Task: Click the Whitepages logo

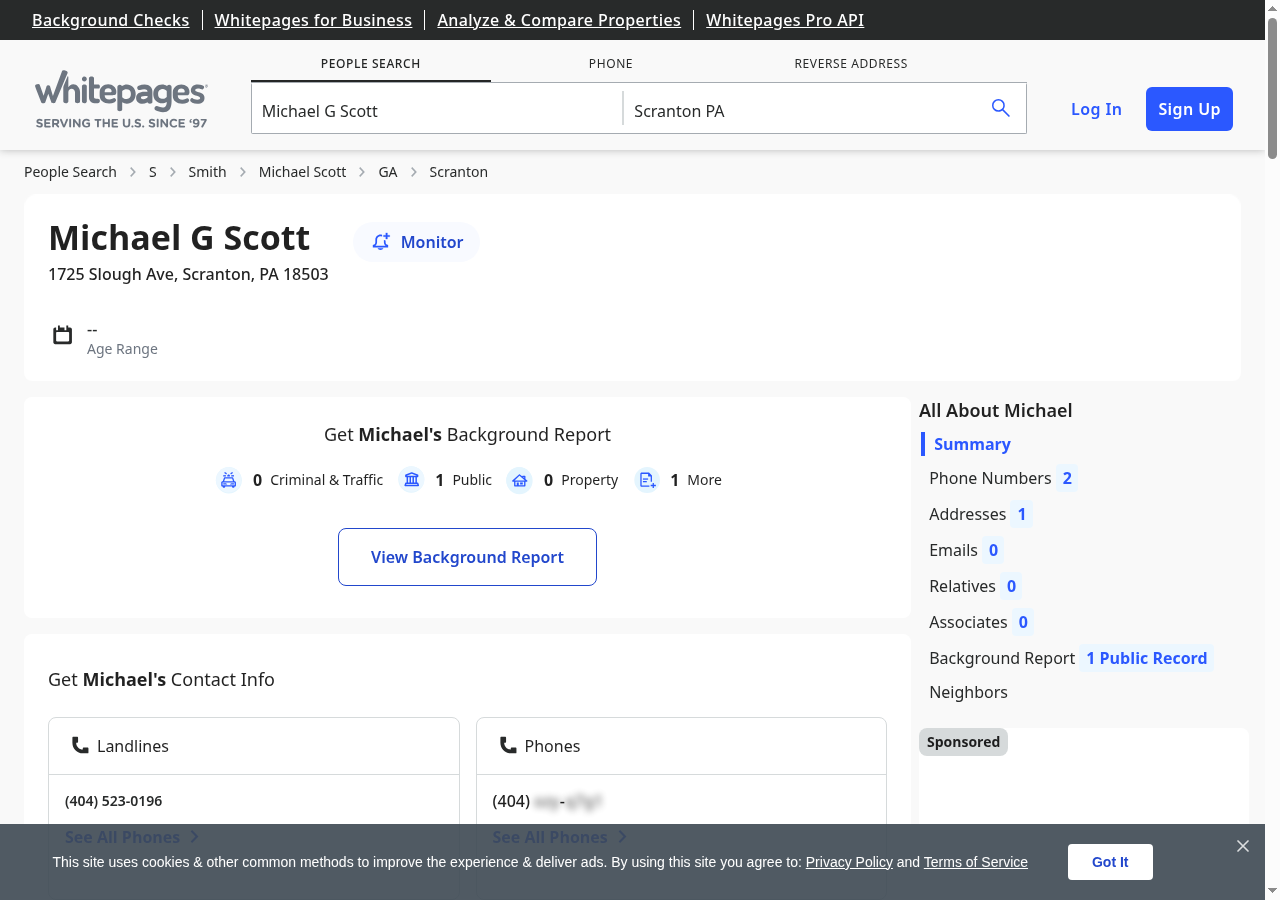Action: pyautogui.click(x=120, y=95)
